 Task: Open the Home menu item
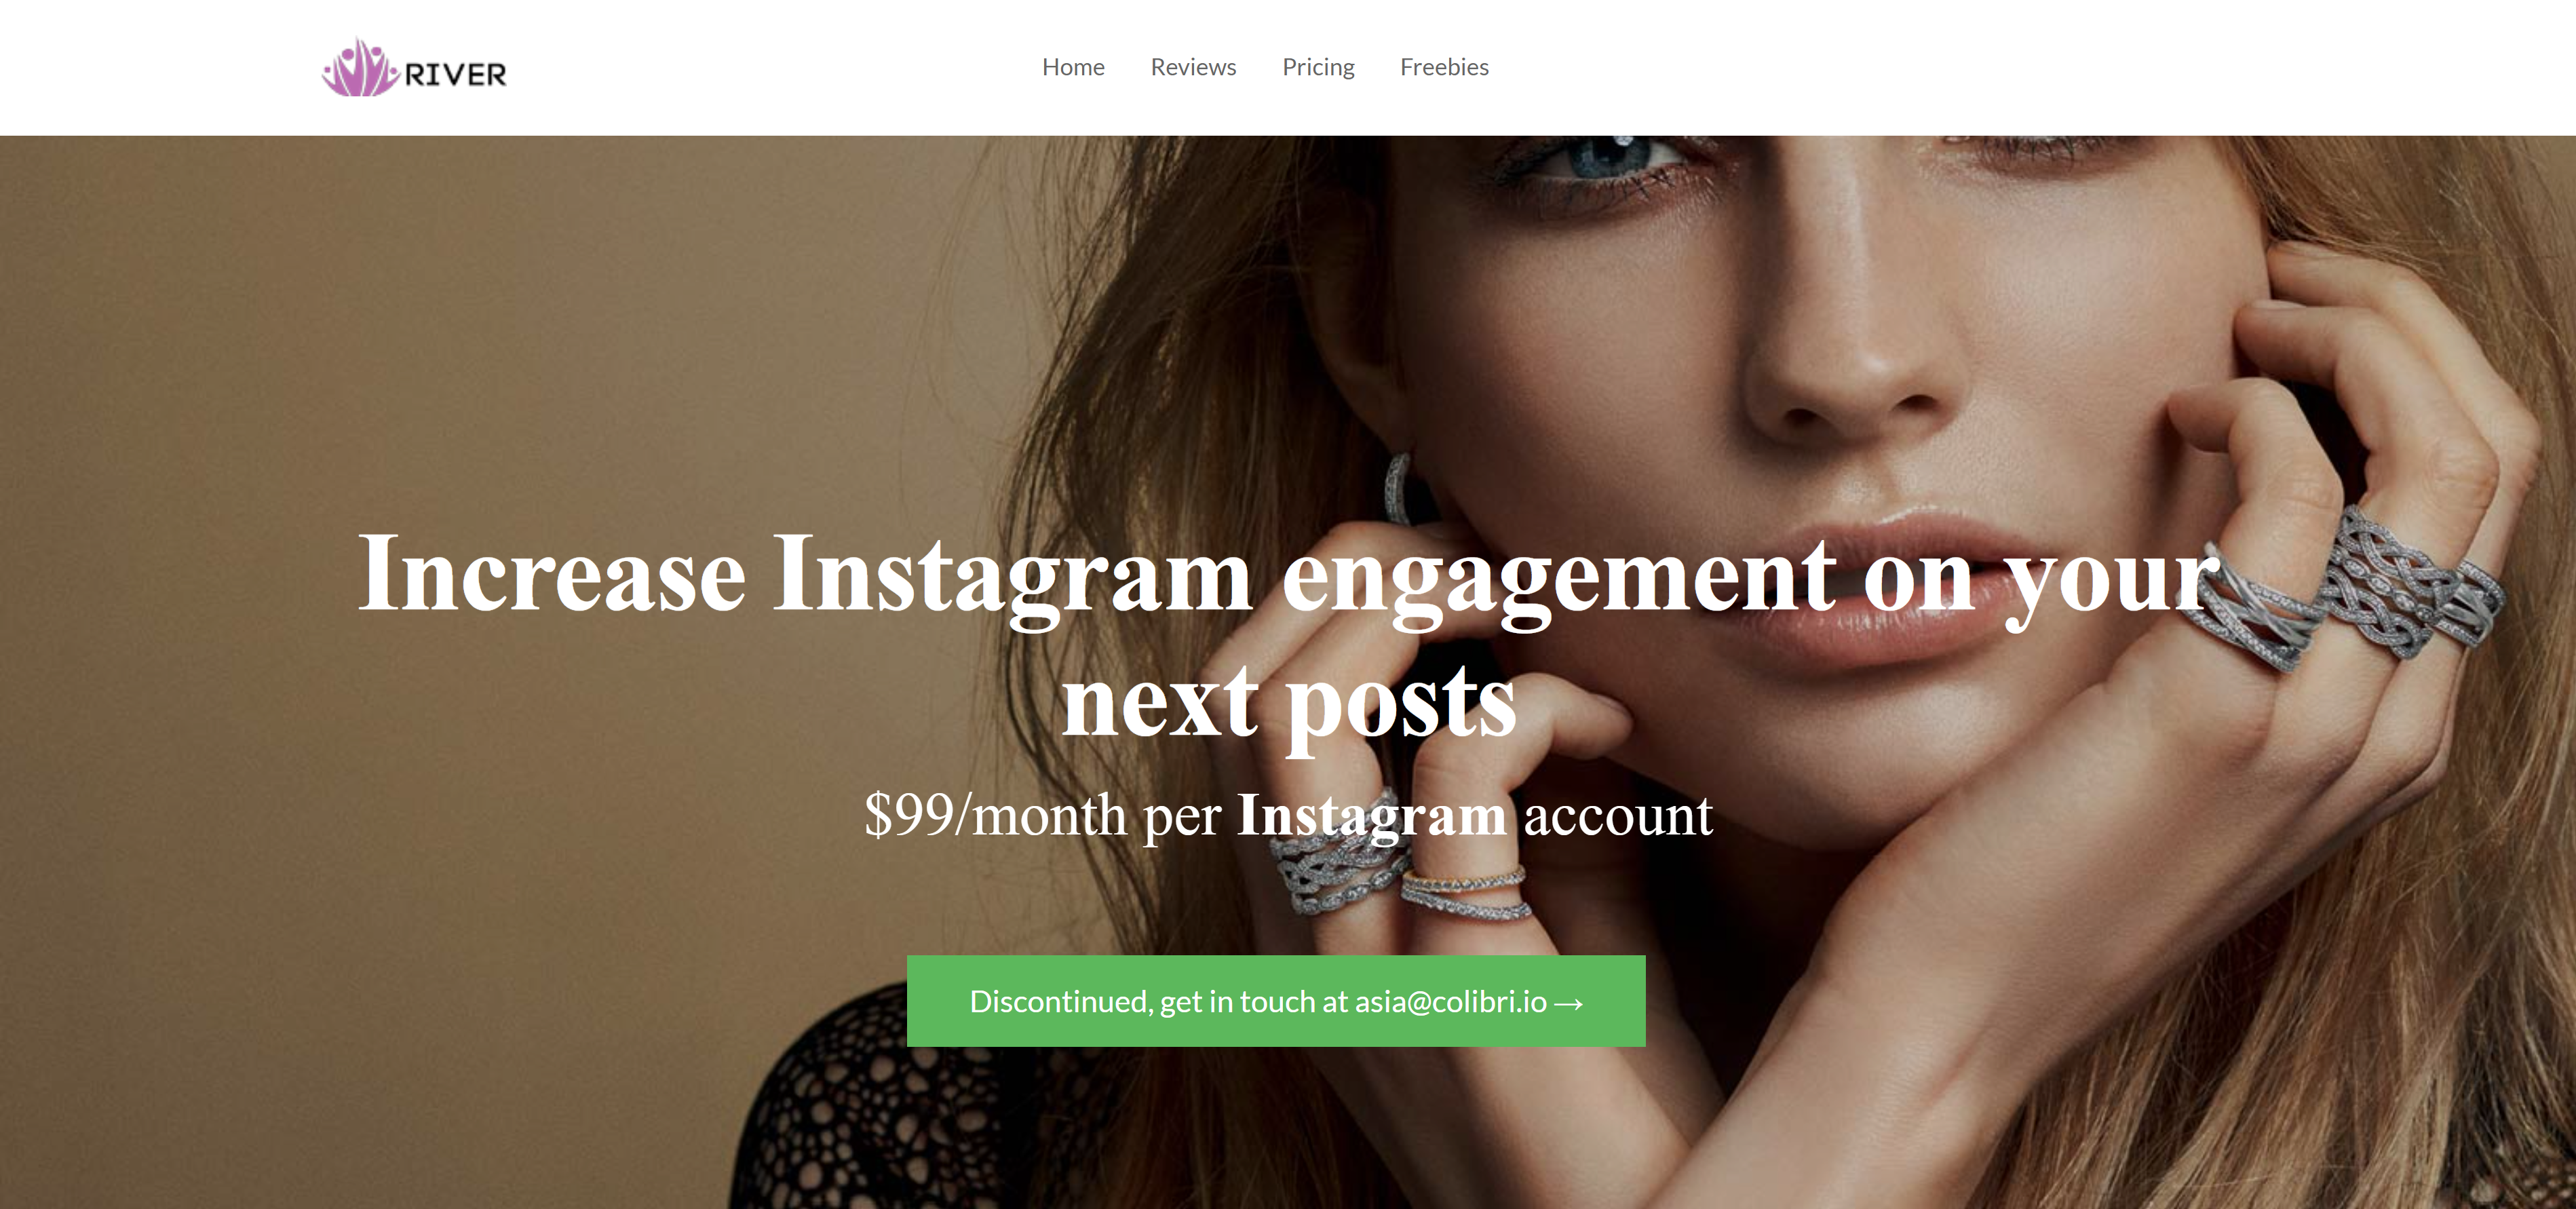click(1073, 67)
